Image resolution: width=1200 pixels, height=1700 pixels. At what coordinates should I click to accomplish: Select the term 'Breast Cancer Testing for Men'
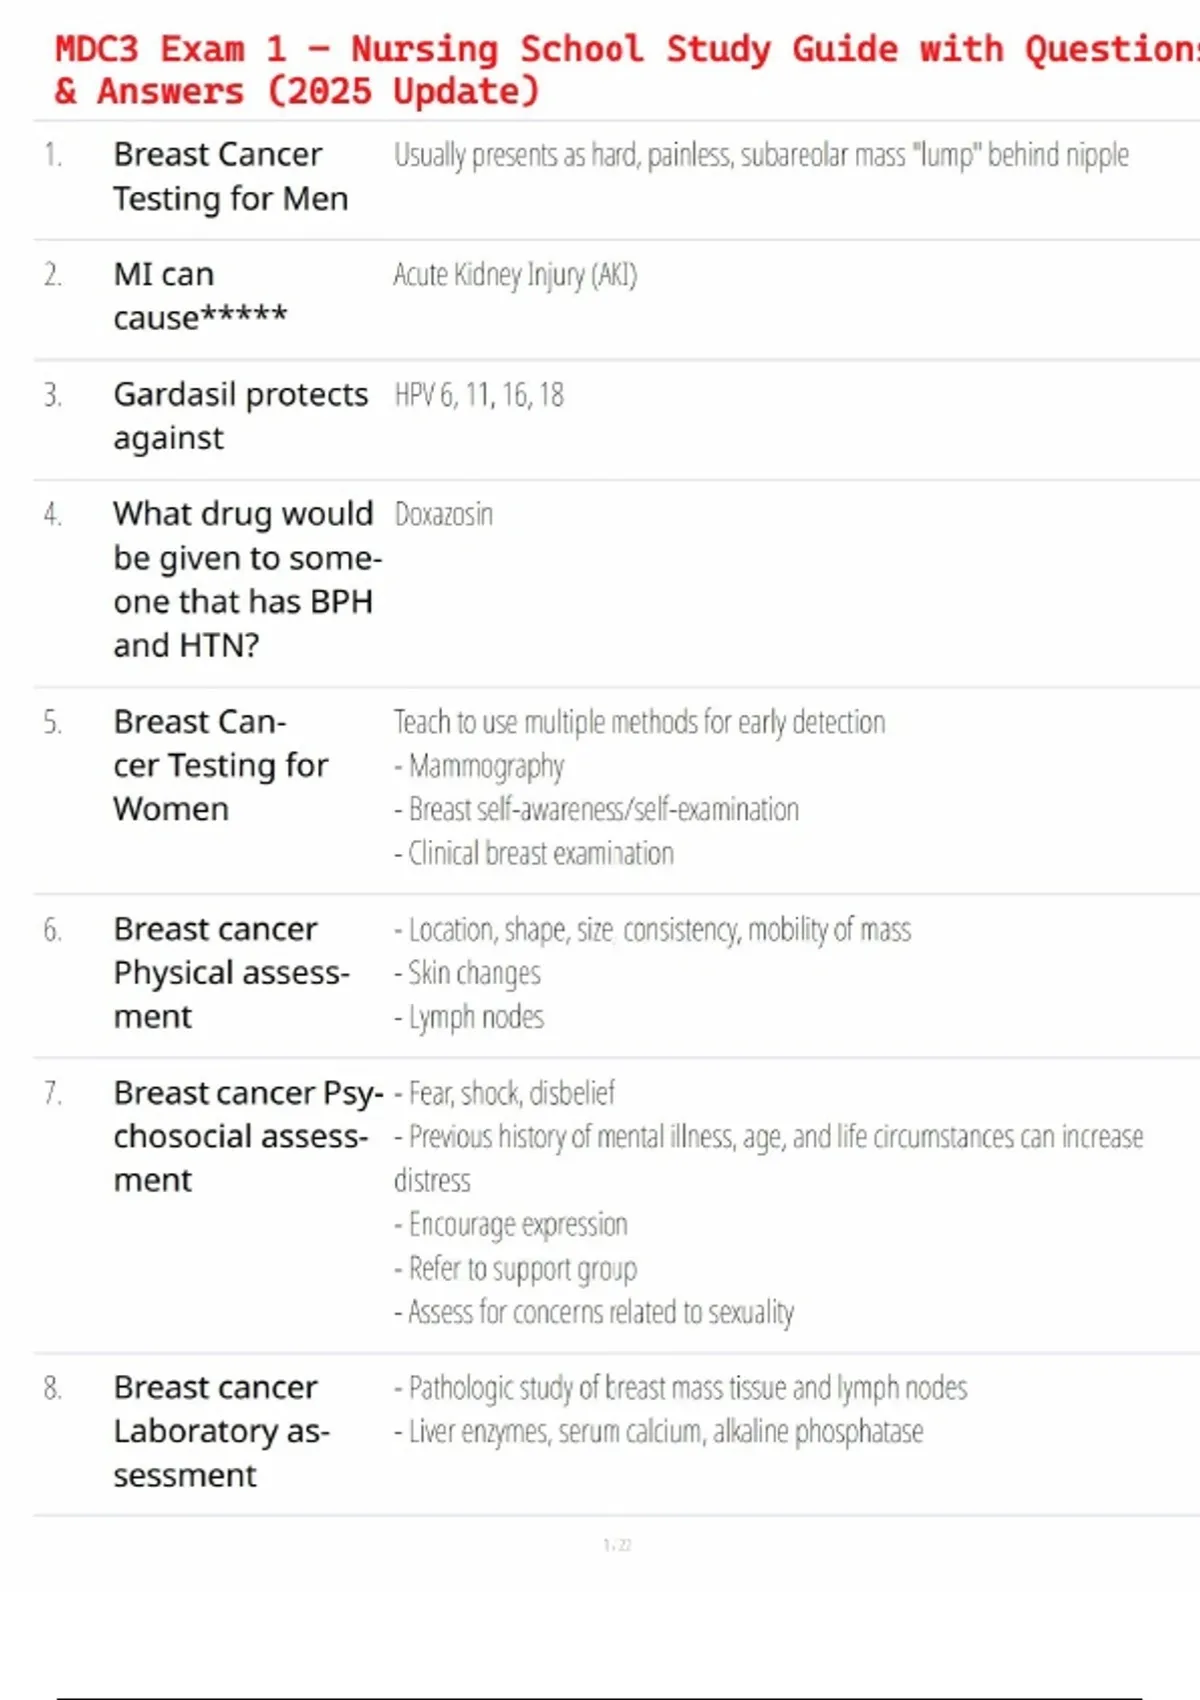(x=230, y=177)
